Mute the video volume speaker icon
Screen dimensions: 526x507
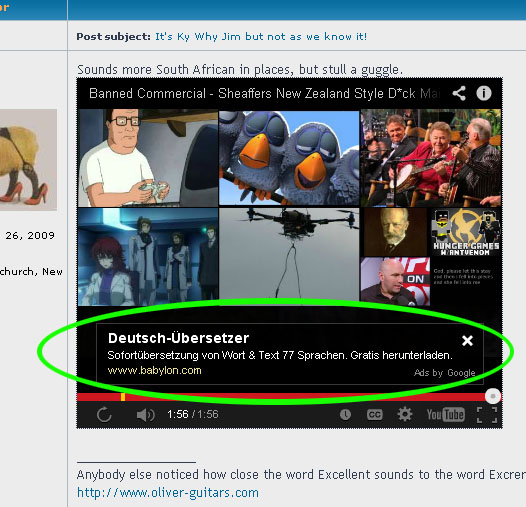tap(145, 415)
